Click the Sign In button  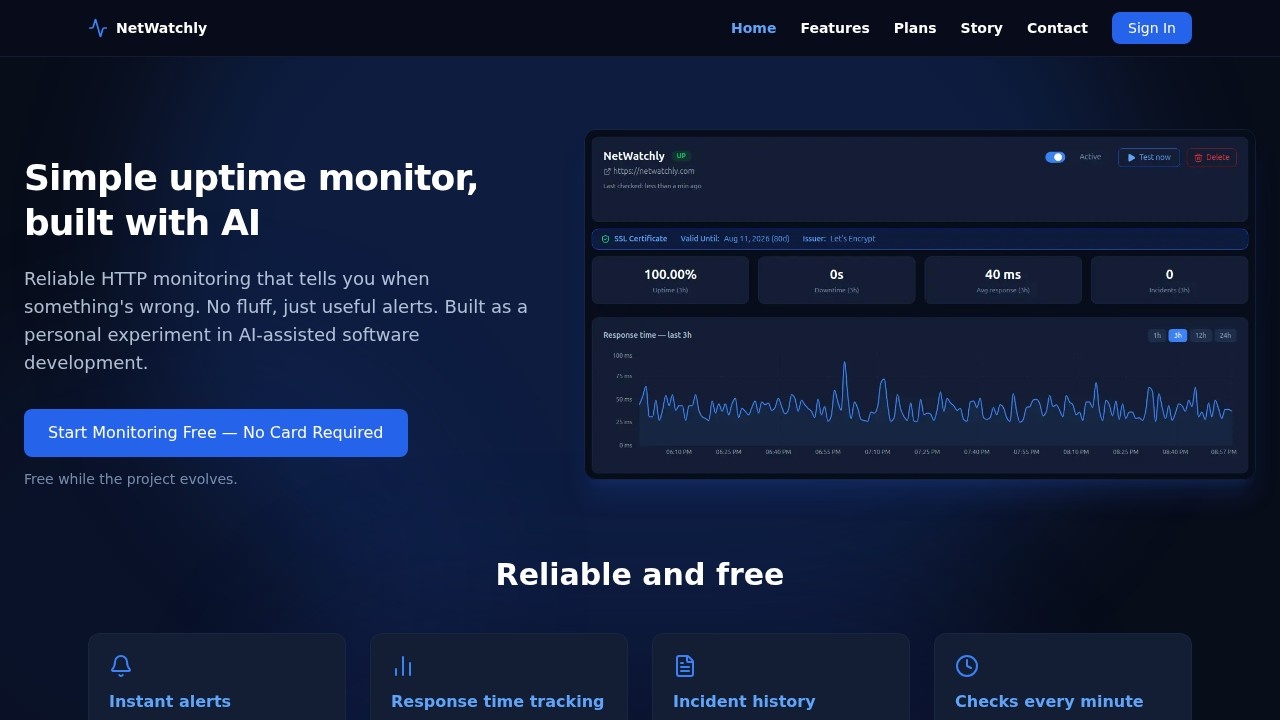tap(1152, 28)
